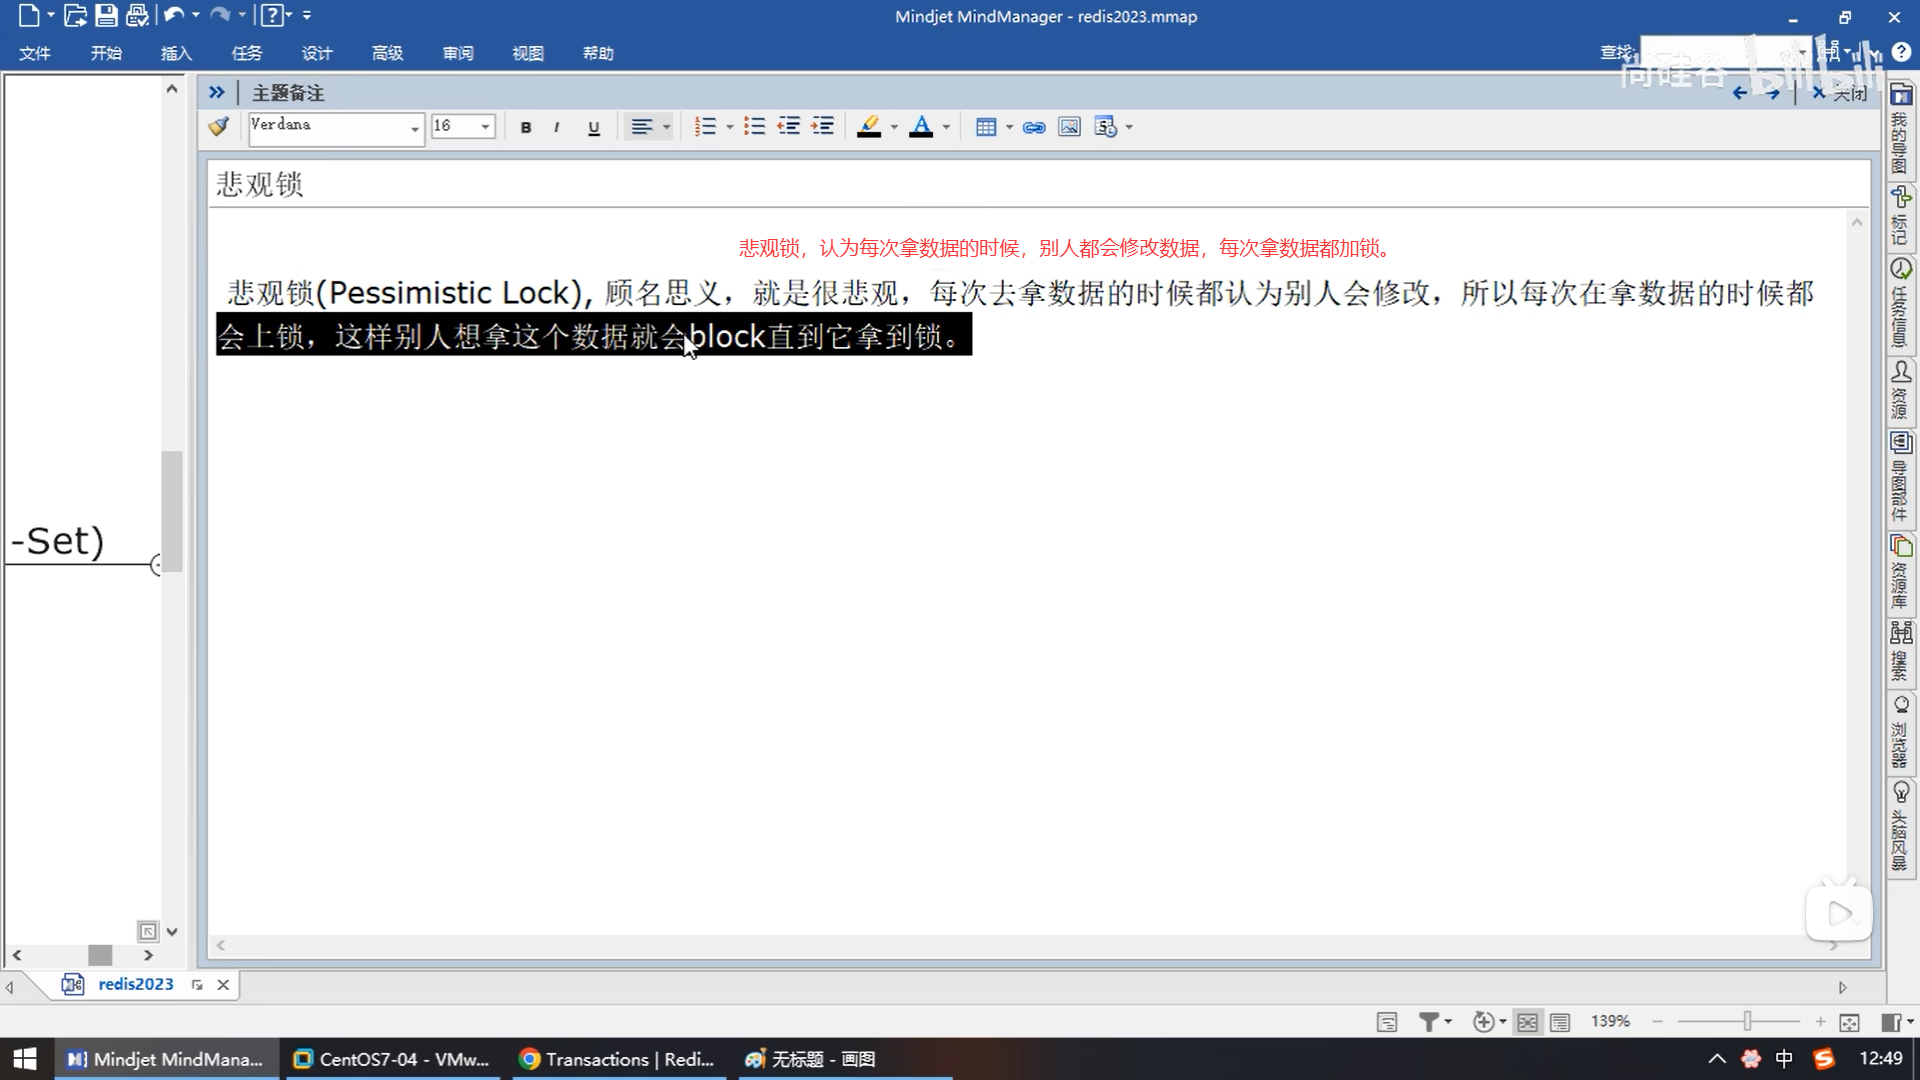1920x1080 pixels.
Task: Click the bulleted list icon
Action: pyautogui.click(x=754, y=127)
